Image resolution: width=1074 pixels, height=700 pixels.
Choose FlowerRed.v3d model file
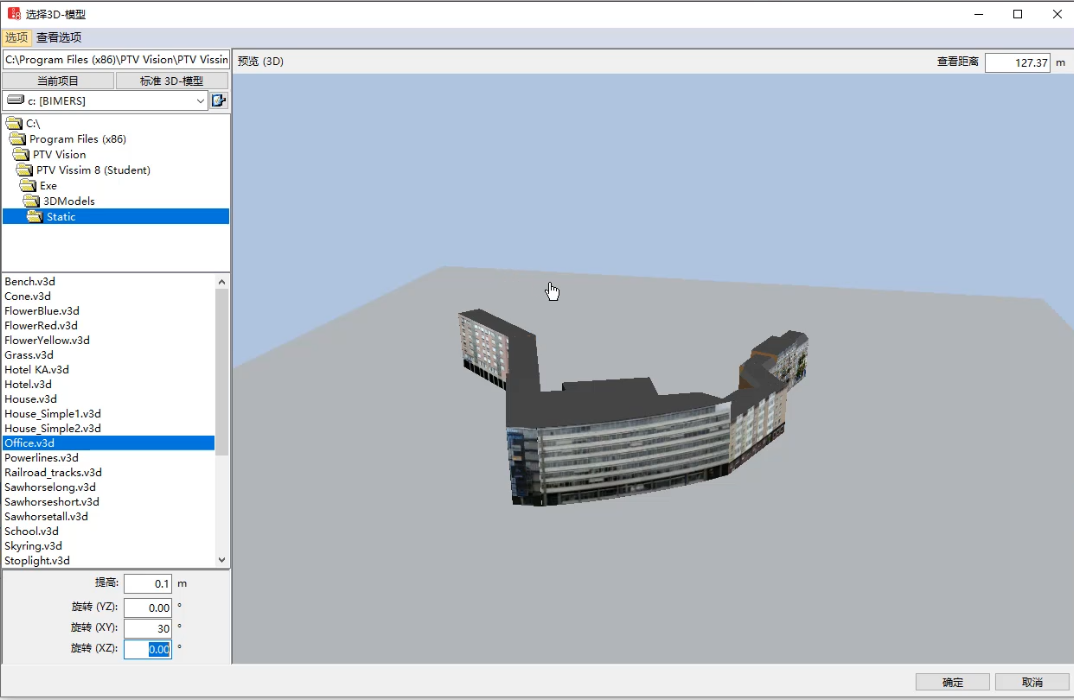[x=41, y=325]
